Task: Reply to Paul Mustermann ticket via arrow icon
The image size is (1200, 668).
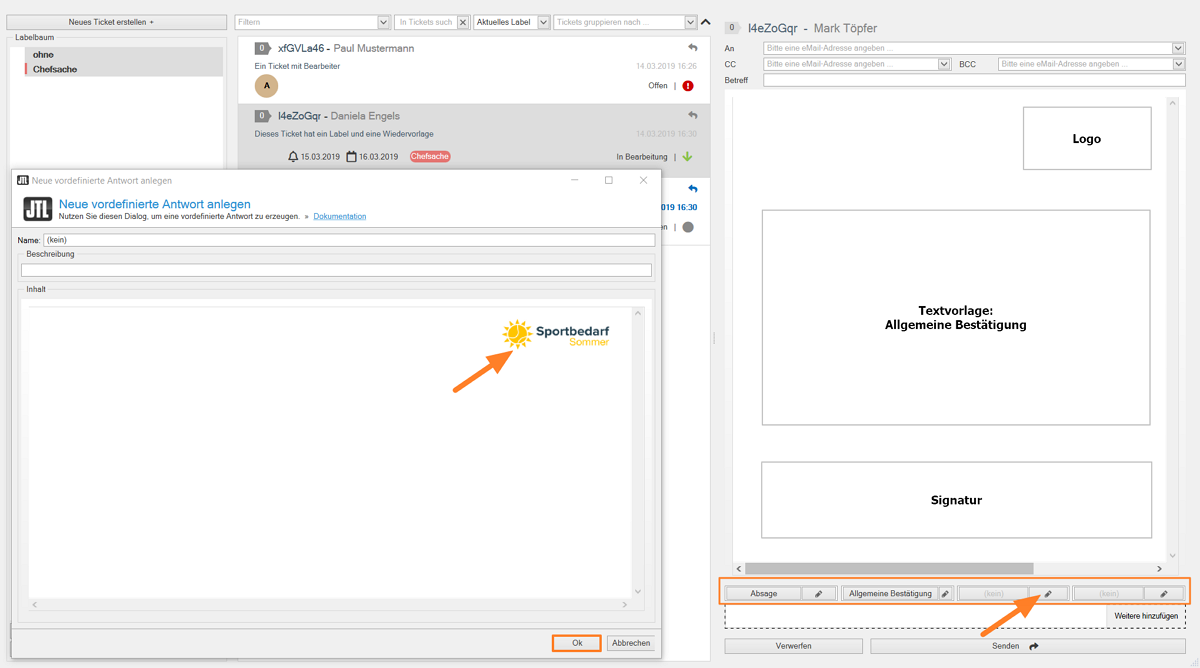Action: pyautogui.click(x=693, y=48)
